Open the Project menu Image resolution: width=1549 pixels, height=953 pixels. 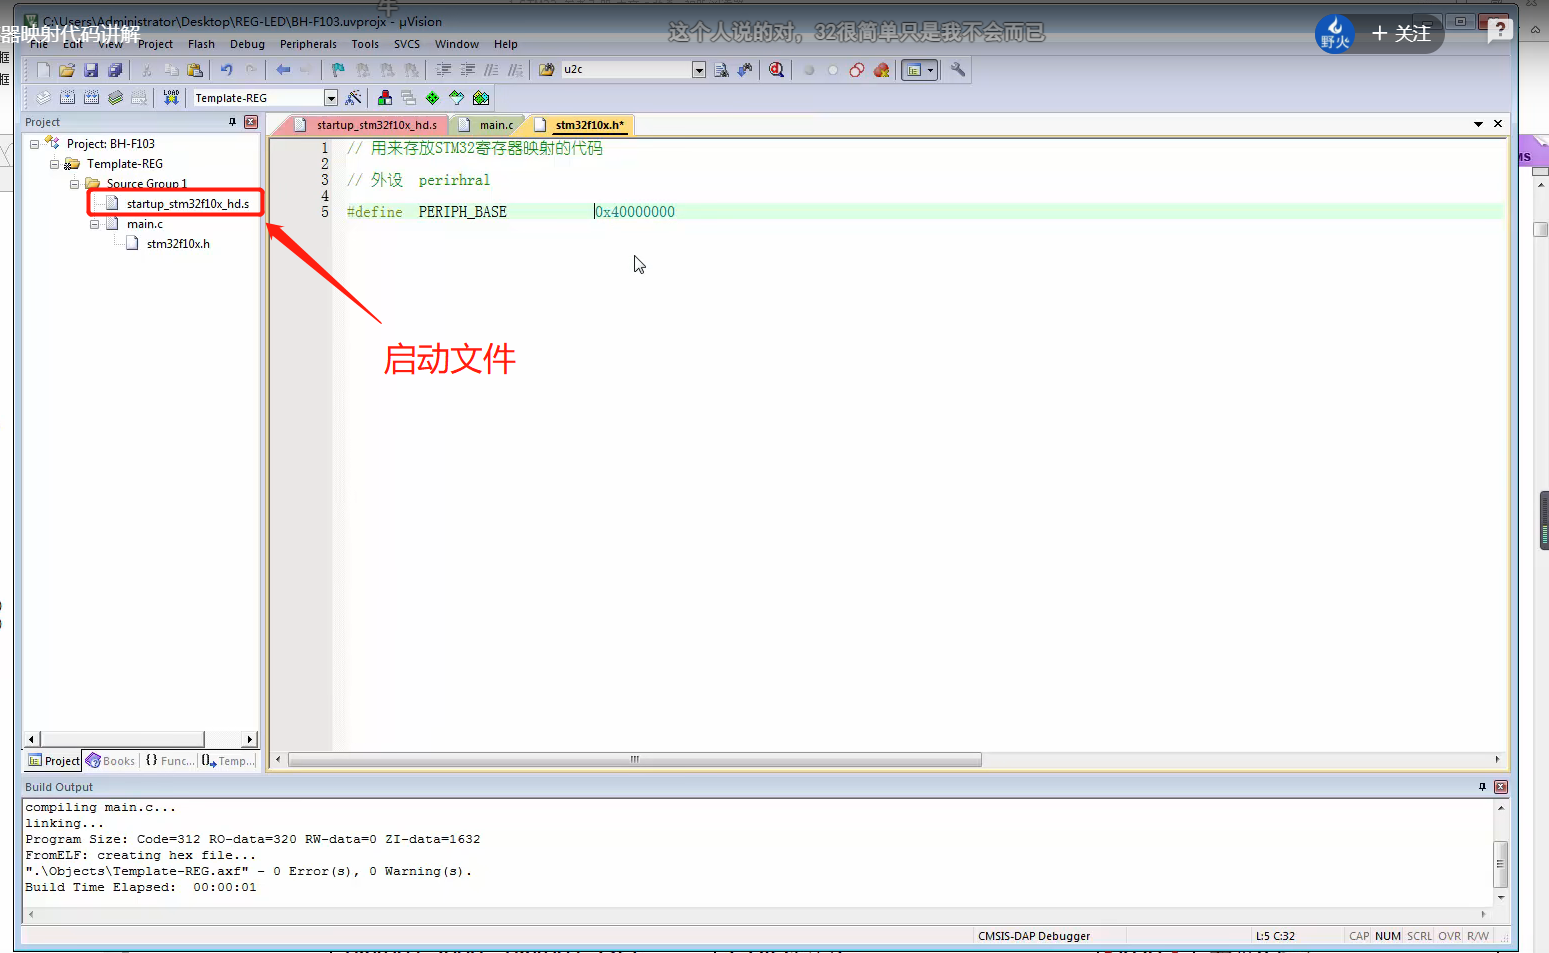[x=155, y=44]
